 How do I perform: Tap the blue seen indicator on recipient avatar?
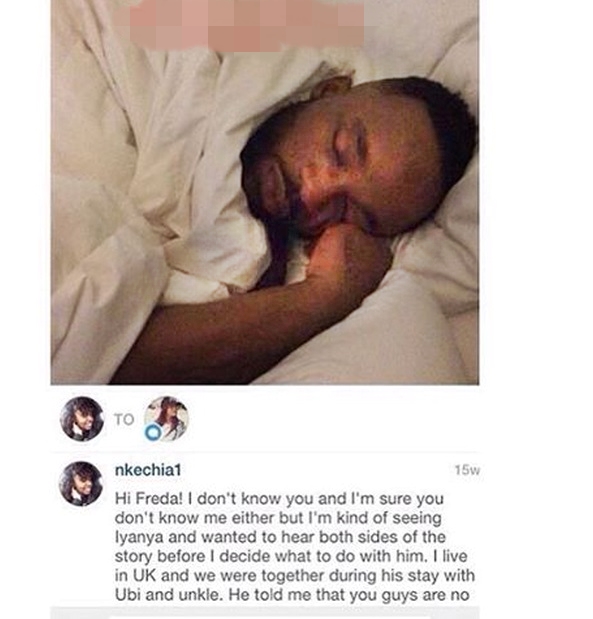(153, 432)
